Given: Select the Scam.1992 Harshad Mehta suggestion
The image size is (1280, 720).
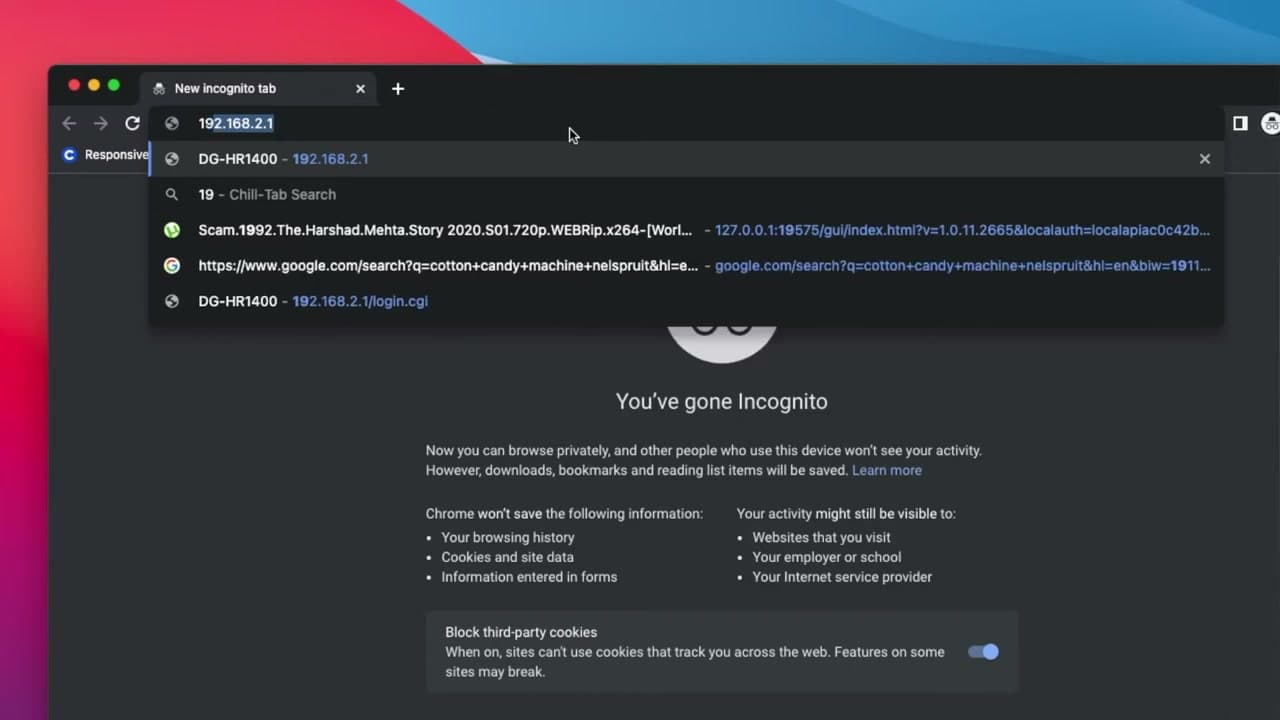Looking at the screenshot, I should (686, 230).
